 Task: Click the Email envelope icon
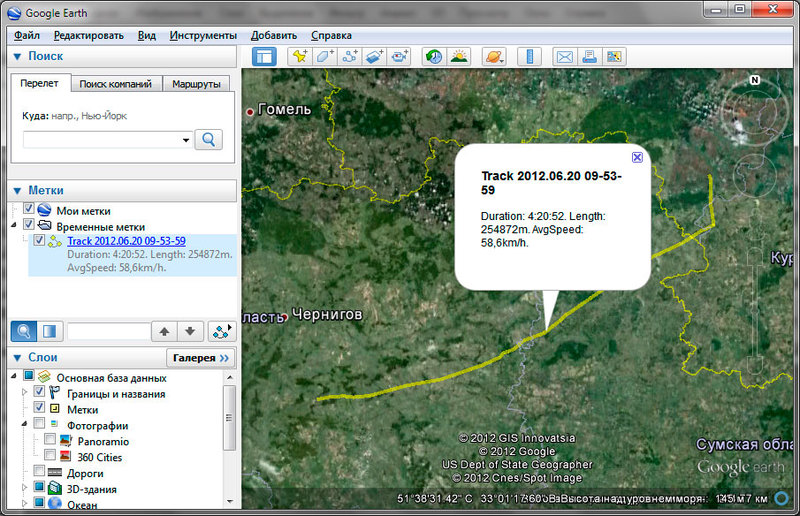[x=564, y=57]
